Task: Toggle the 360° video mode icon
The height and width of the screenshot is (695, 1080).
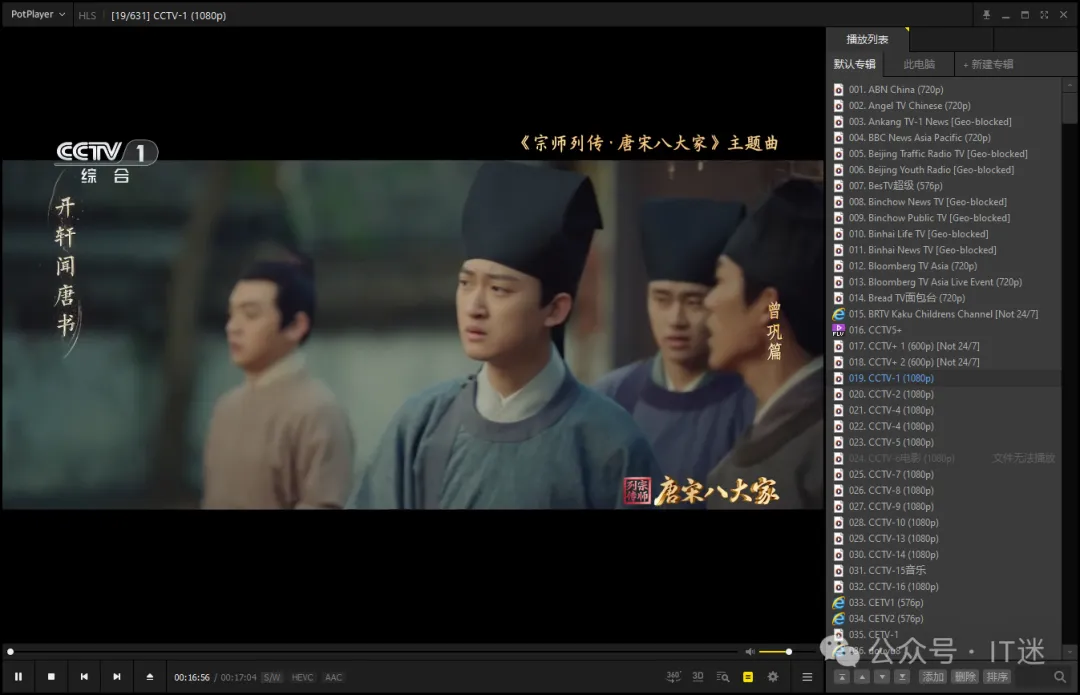Action: coord(673,677)
